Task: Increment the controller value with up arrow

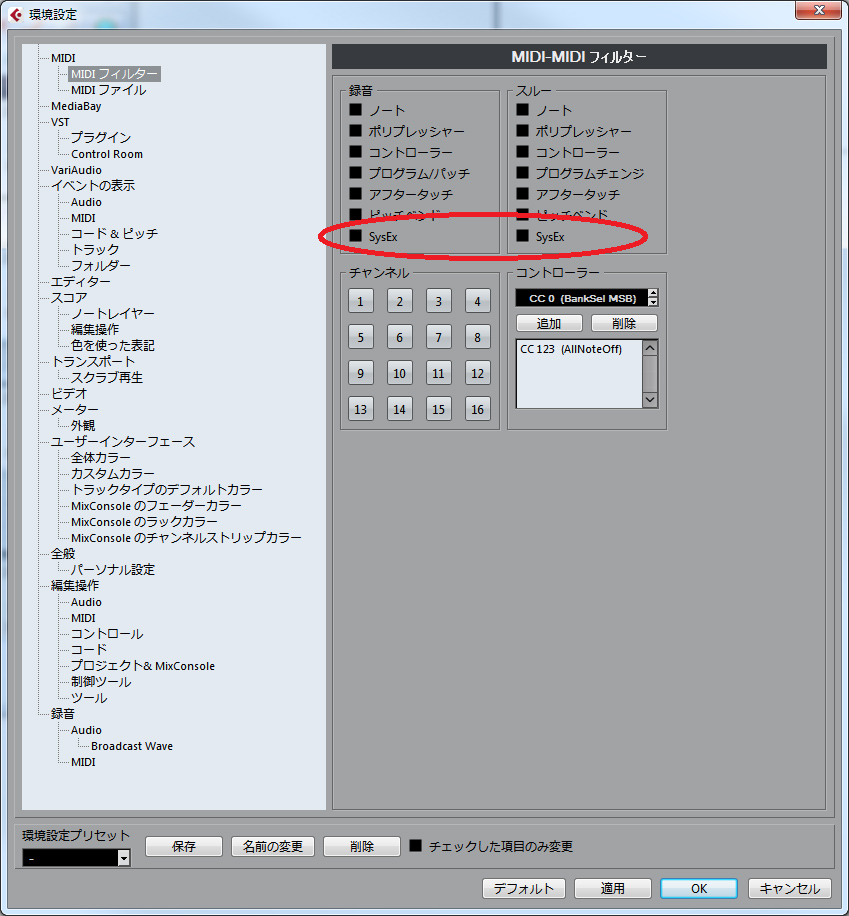Action: click(653, 293)
